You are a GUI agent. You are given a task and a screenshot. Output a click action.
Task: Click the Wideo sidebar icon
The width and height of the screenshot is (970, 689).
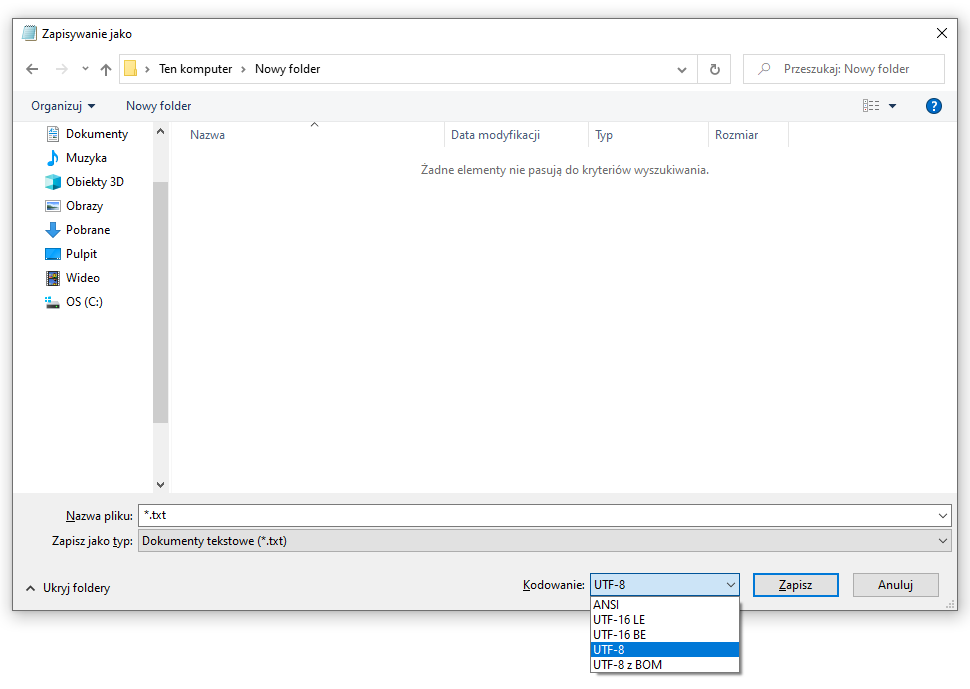click(52, 277)
